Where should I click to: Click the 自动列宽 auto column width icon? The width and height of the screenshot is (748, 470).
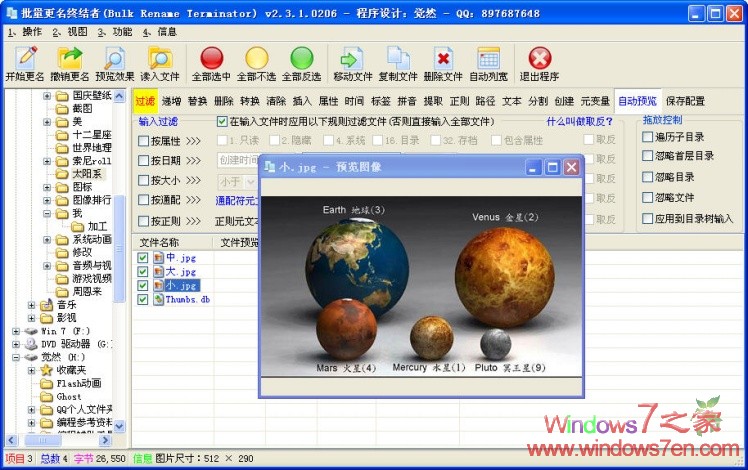488,58
